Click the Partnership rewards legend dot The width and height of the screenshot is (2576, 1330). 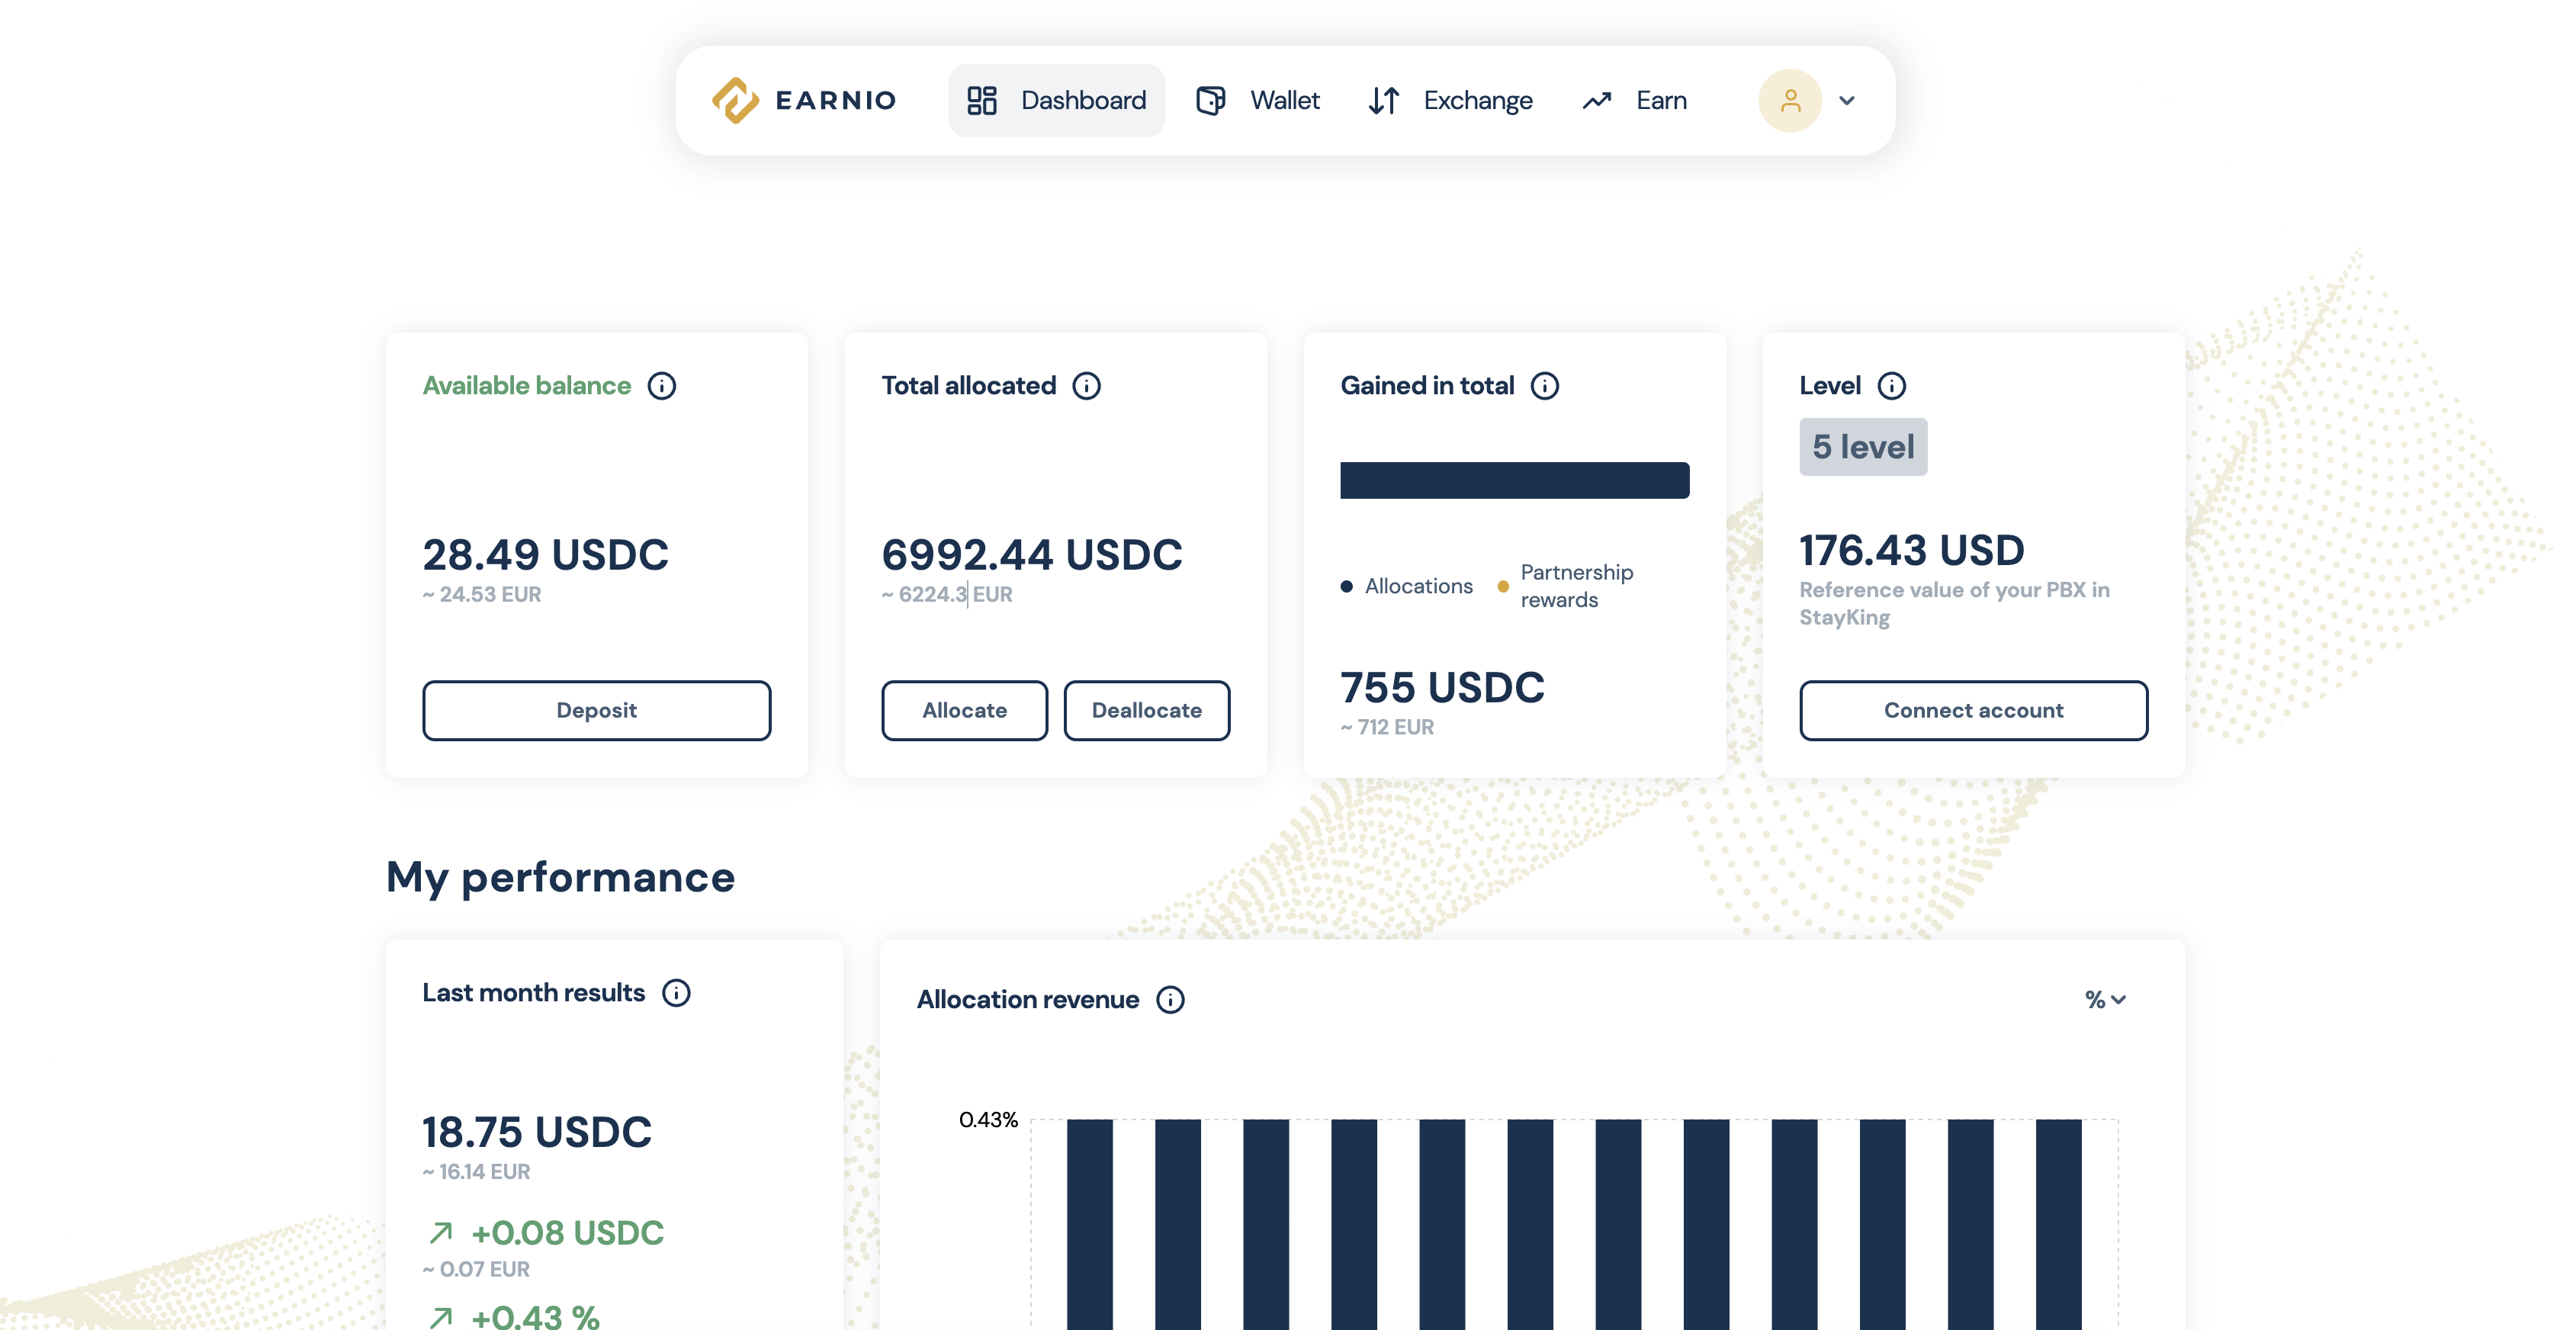(1503, 587)
